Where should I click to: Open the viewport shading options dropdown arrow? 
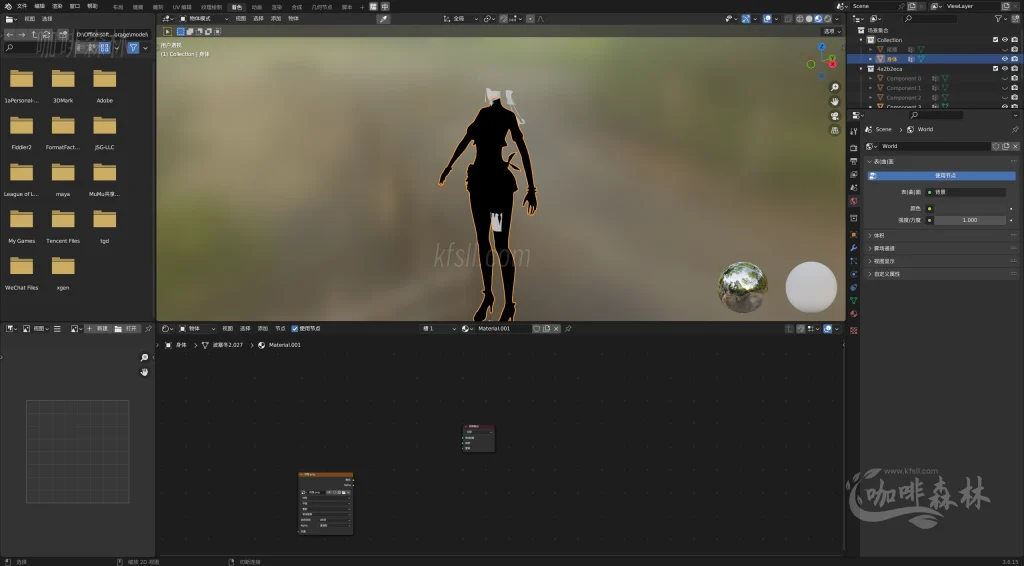(x=838, y=19)
